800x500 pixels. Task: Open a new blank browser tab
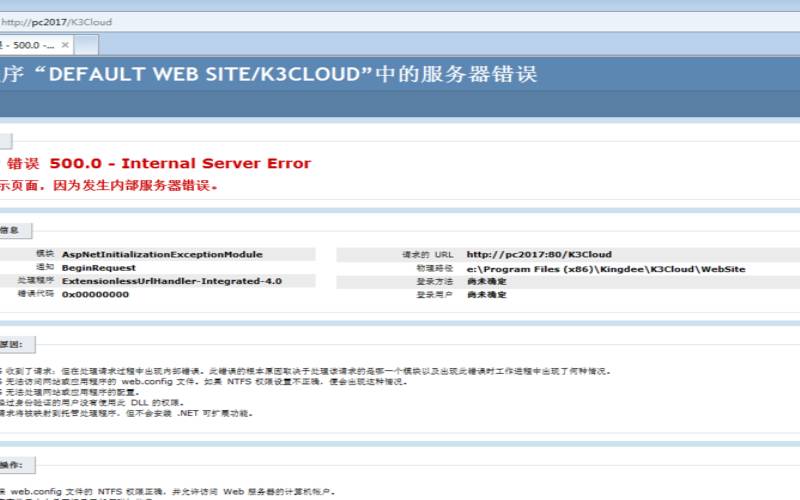pyautogui.click(x=86, y=45)
